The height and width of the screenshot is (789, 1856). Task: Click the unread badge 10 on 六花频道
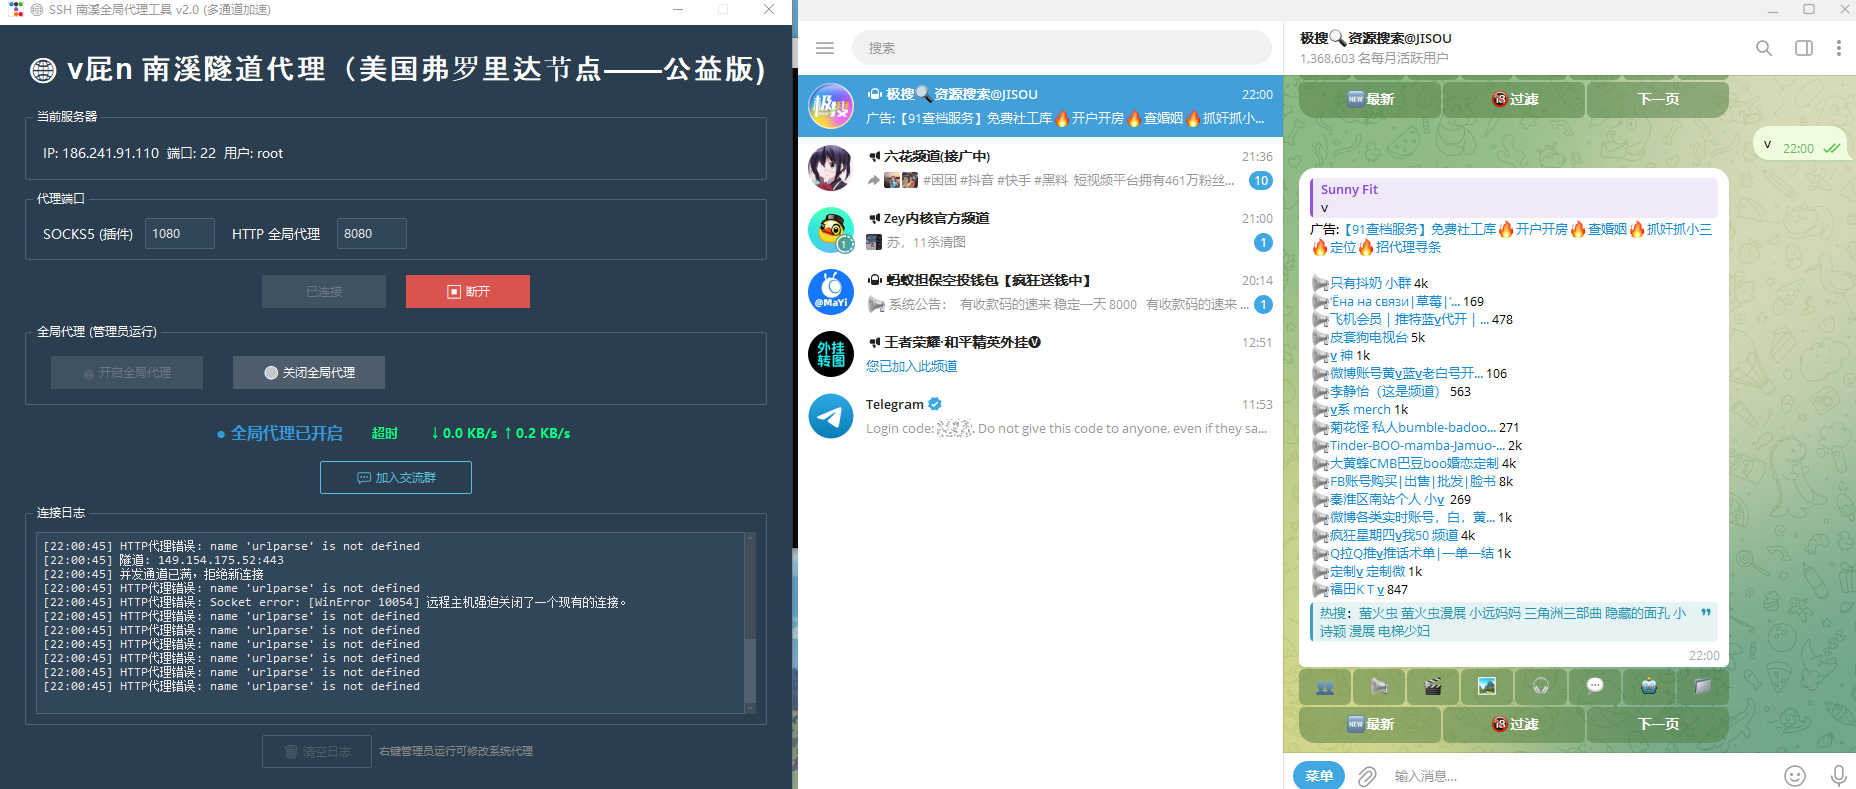coord(1261,181)
